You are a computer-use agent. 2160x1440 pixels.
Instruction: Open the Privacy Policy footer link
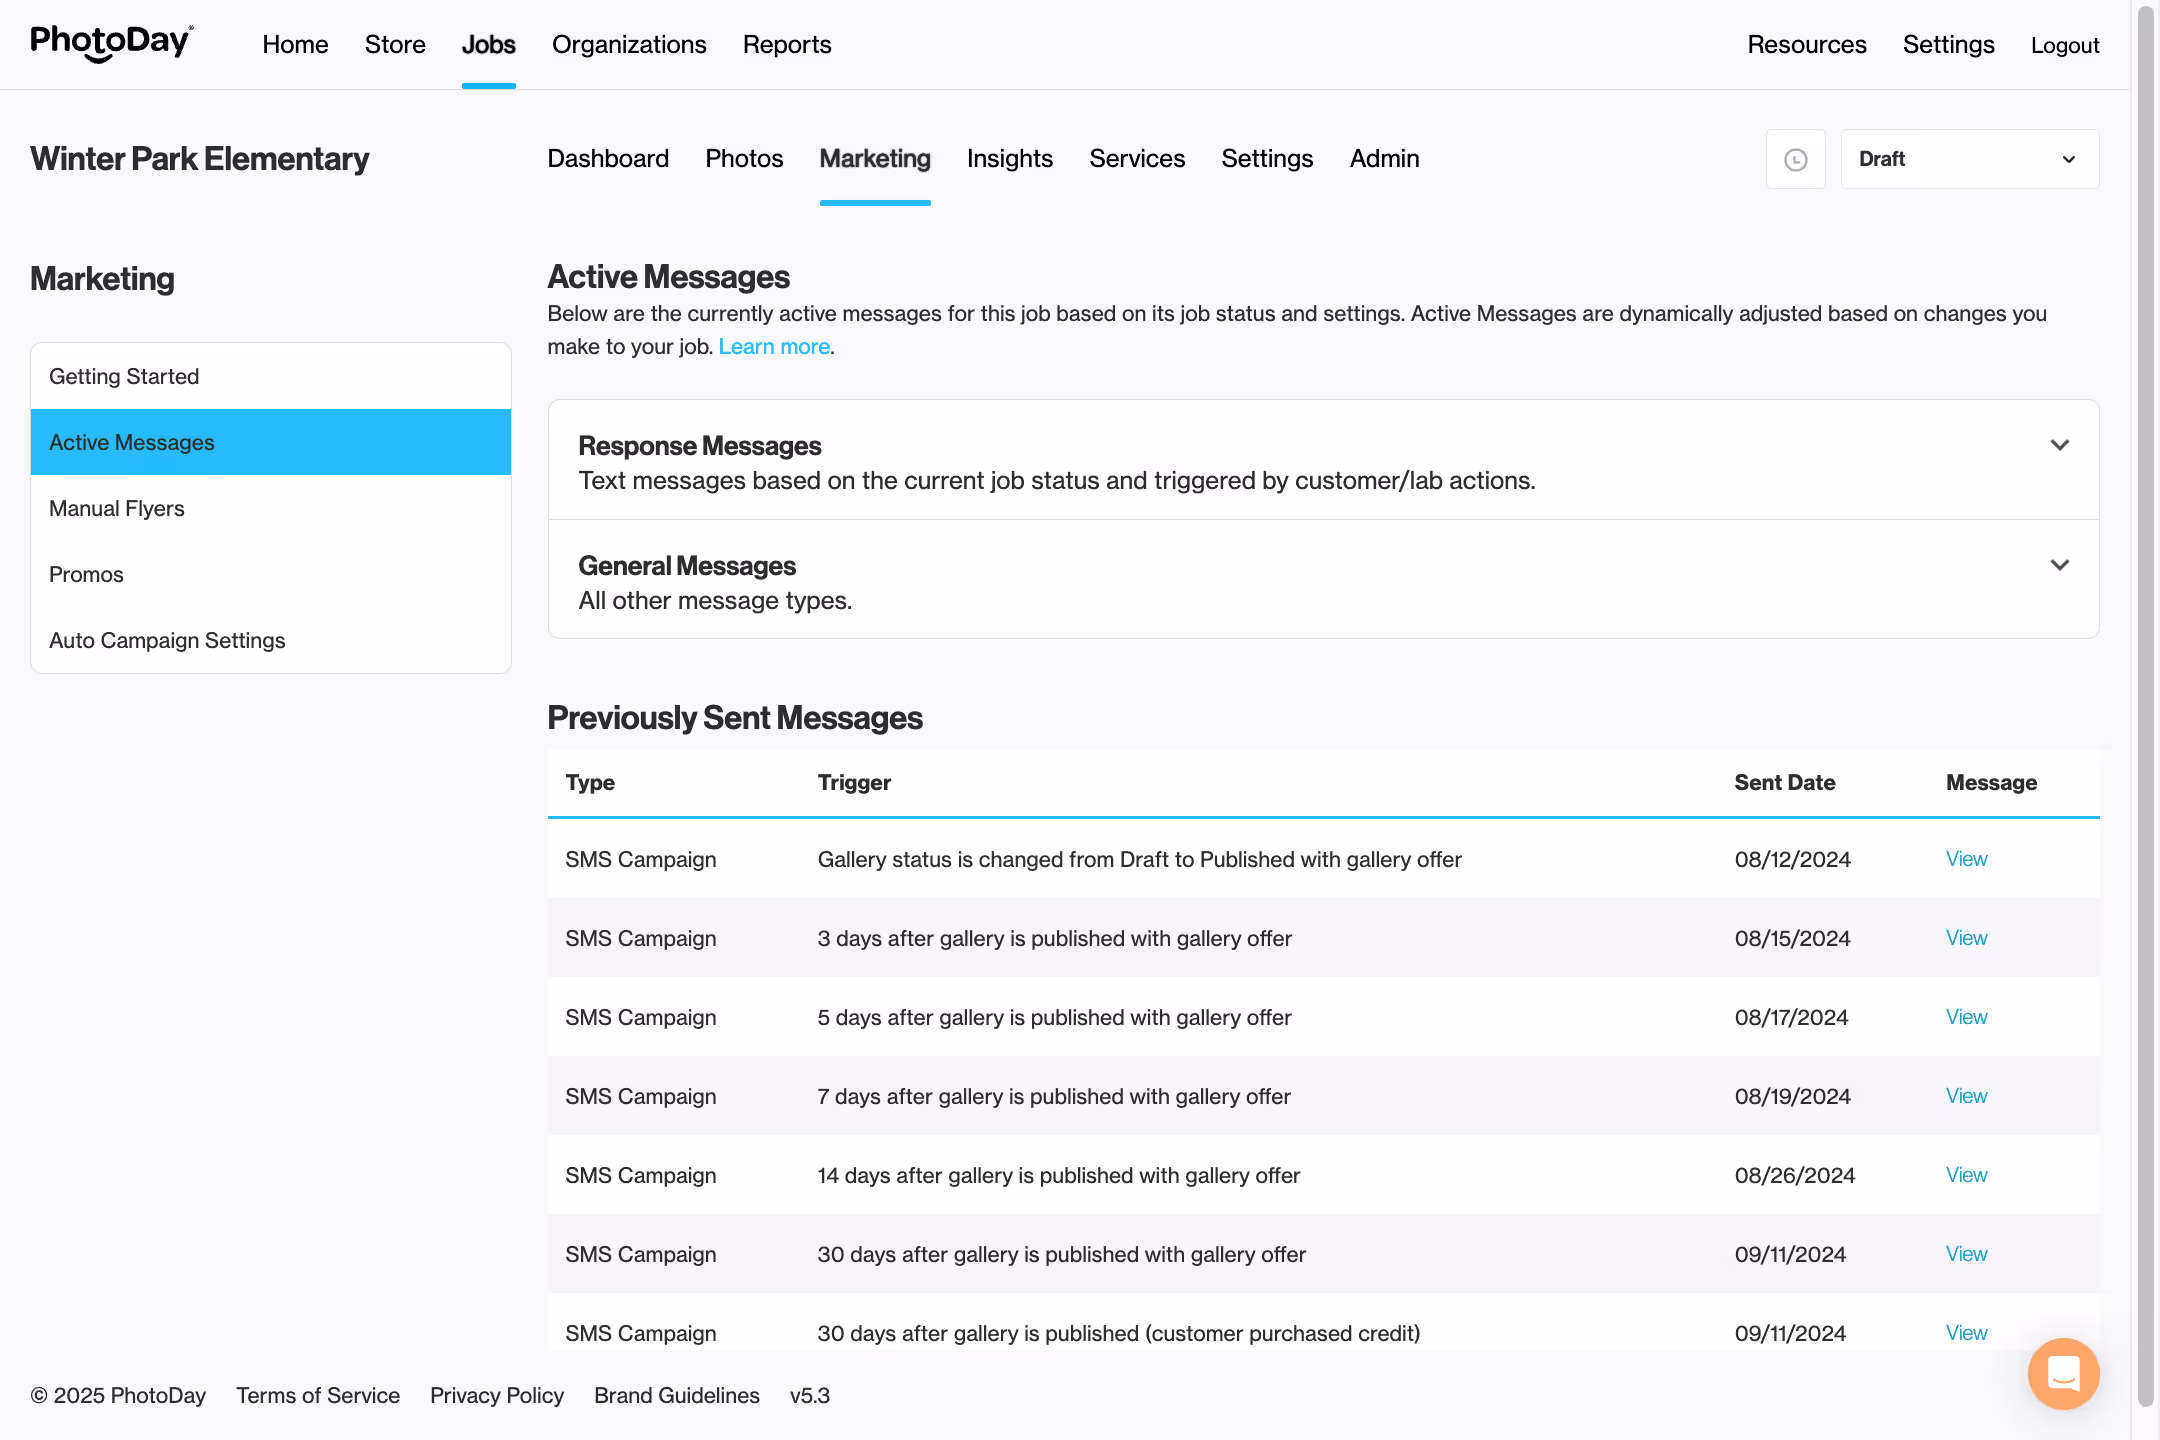[x=497, y=1395]
